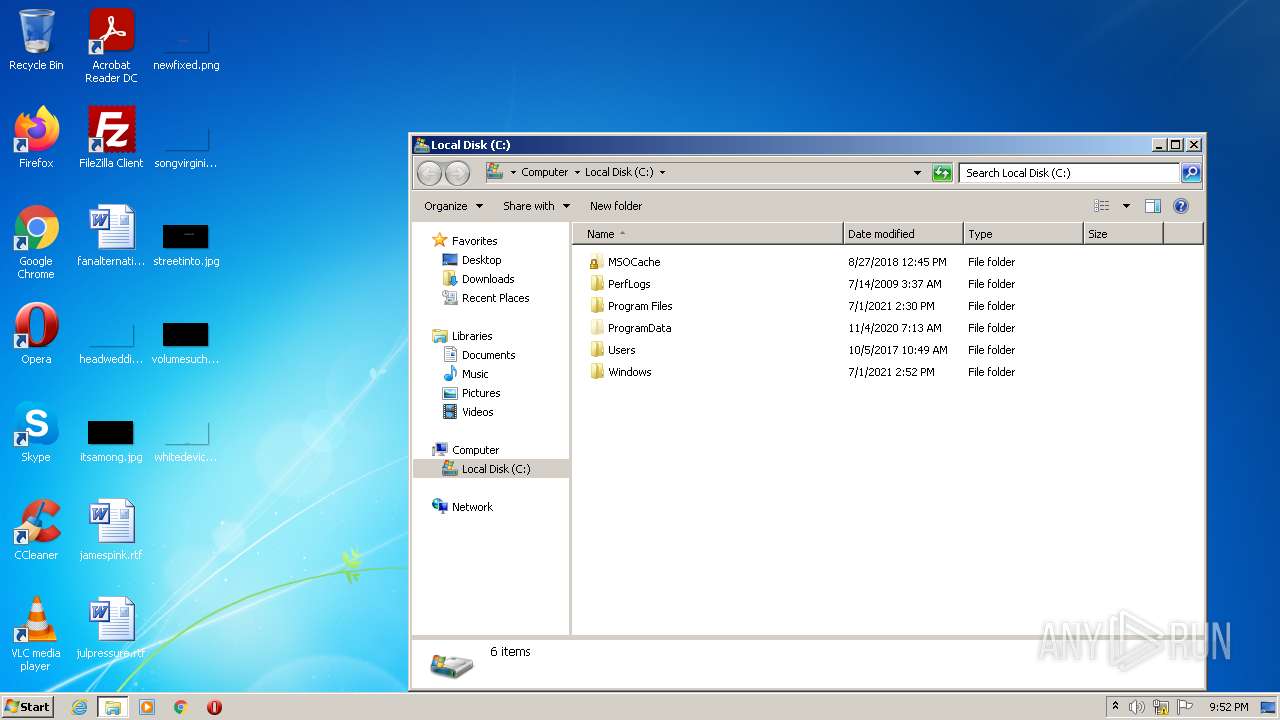Open the Opera desktop shortcut
Image resolution: width=1280 pixels, height=720 pixels.
36,334
